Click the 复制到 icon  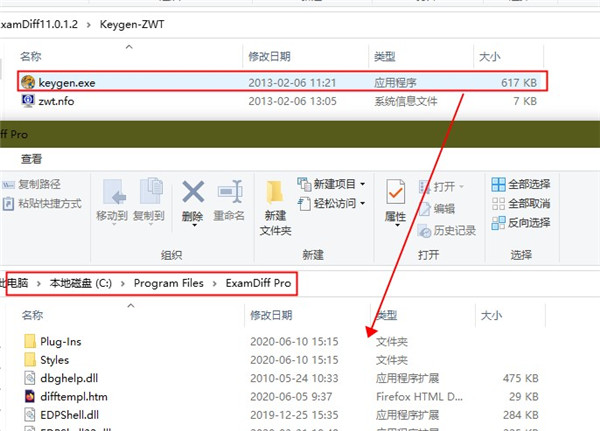point(150,191)
